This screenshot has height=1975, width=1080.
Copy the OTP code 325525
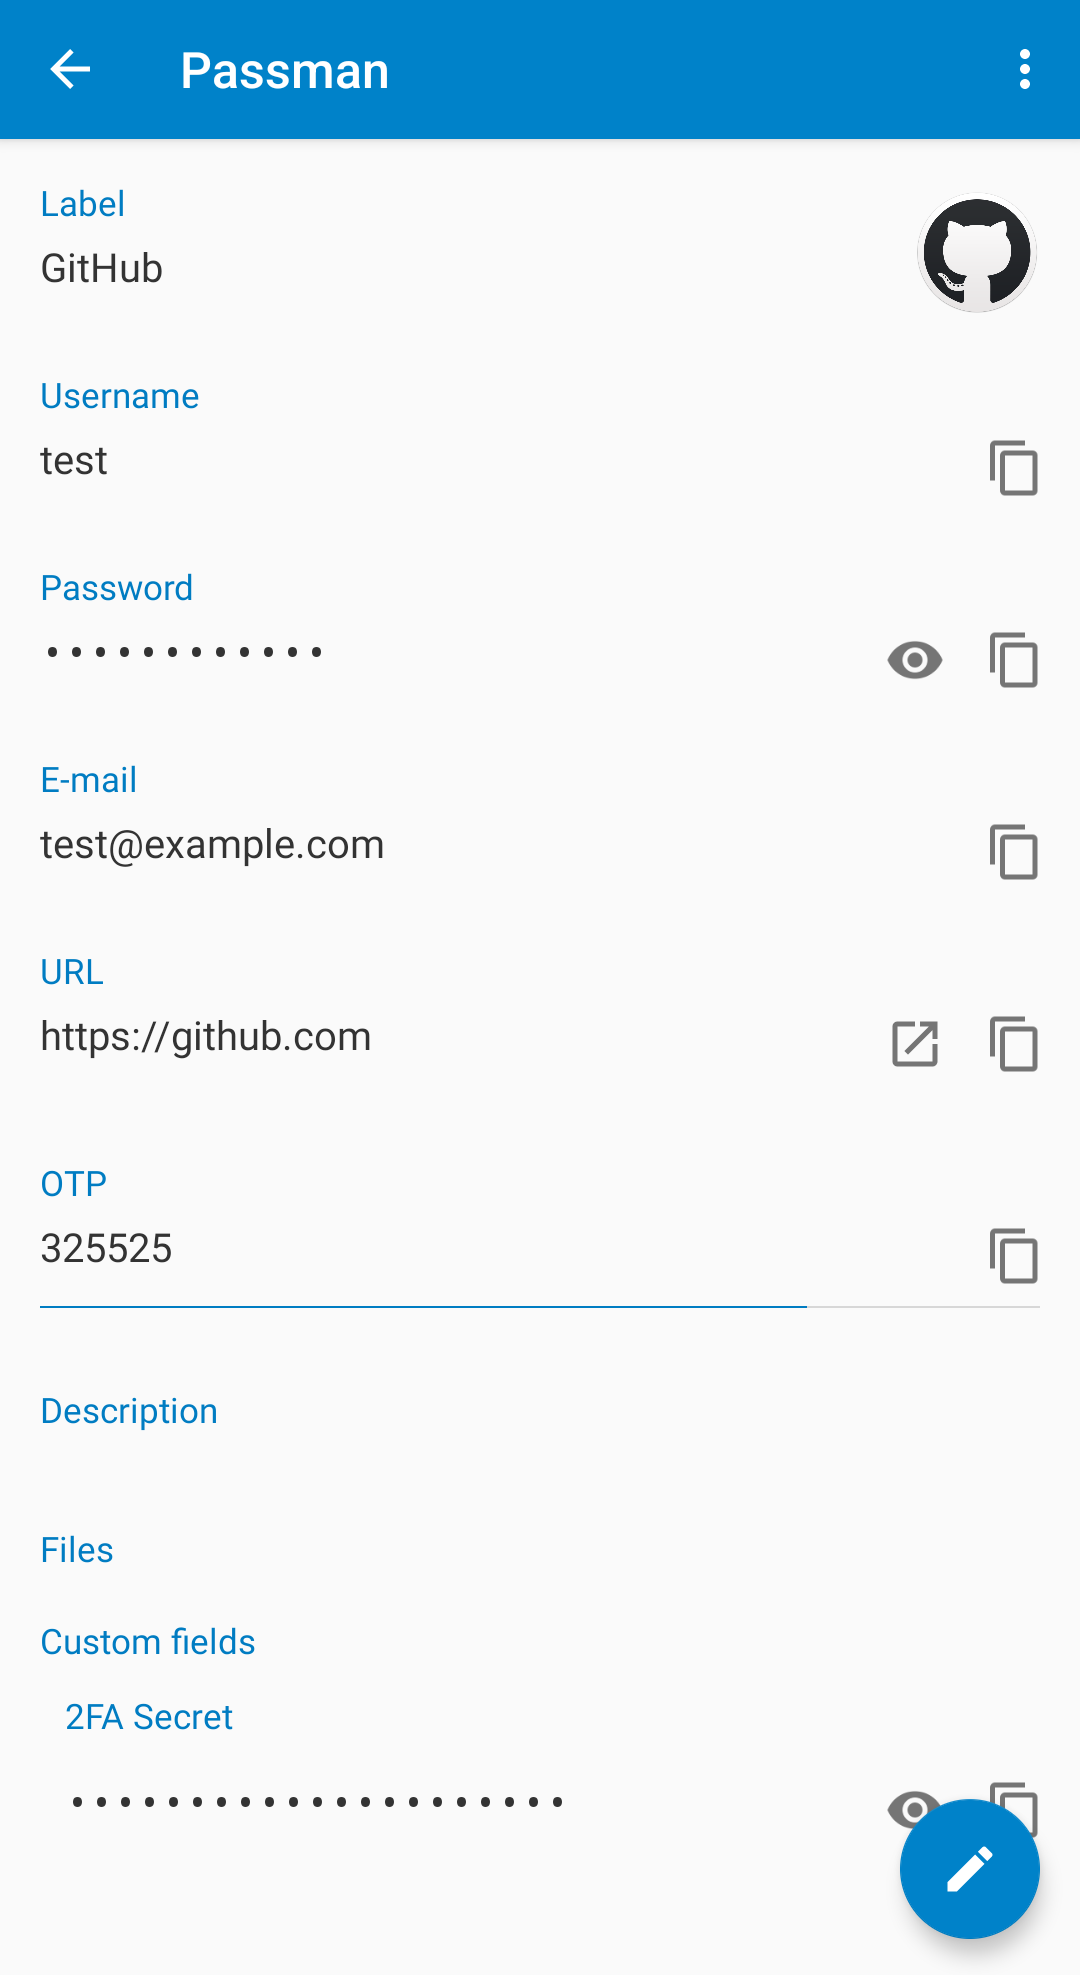tap(1013, 1256)
